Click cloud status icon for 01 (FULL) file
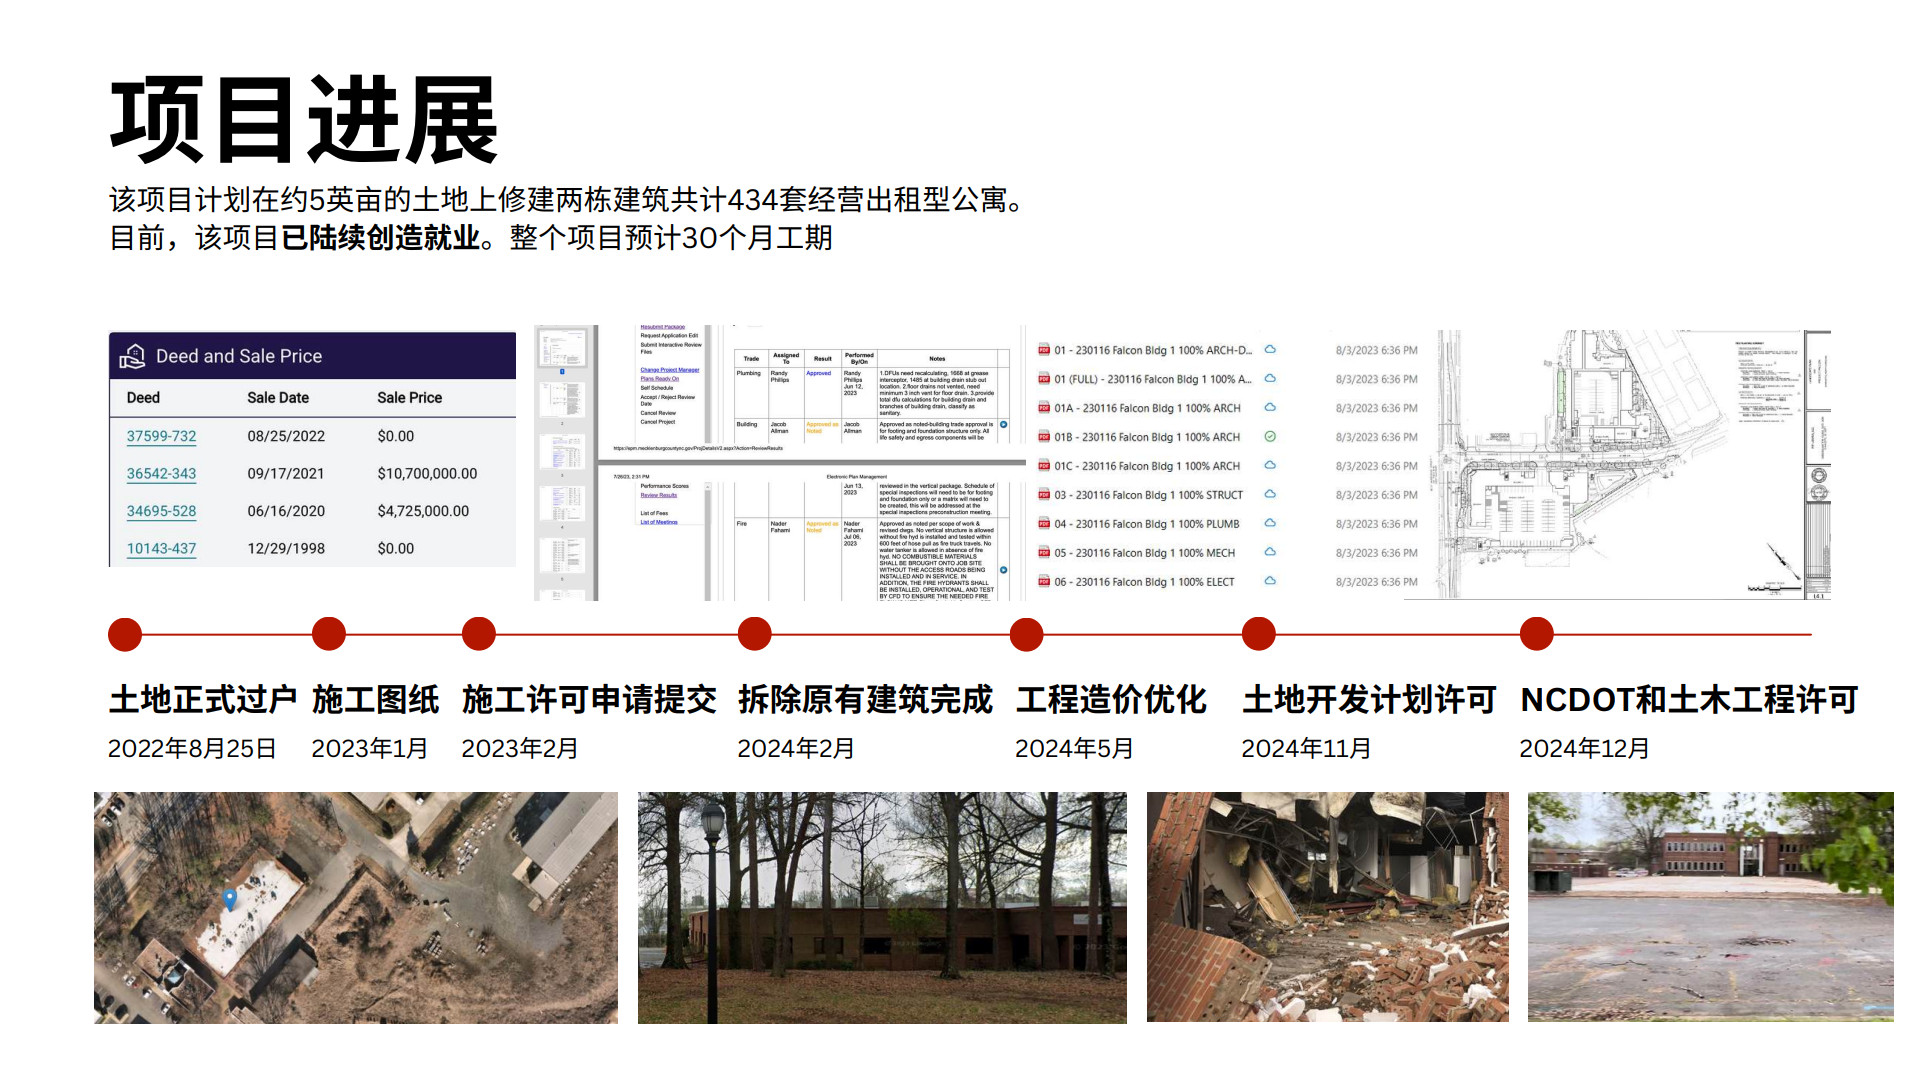This screenshot has height=1080, width=1920. coord(1270,378)
